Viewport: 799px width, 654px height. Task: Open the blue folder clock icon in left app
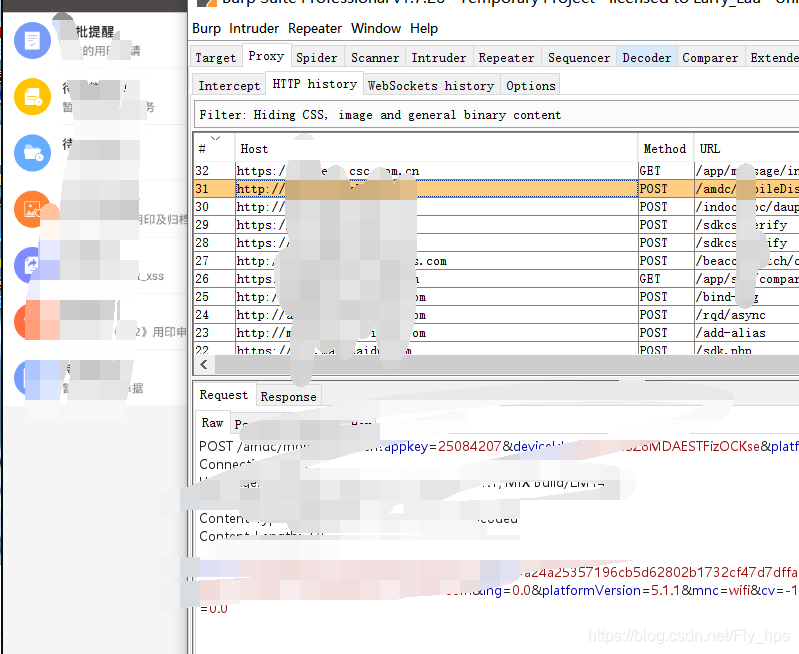click(x=32, y=152)
